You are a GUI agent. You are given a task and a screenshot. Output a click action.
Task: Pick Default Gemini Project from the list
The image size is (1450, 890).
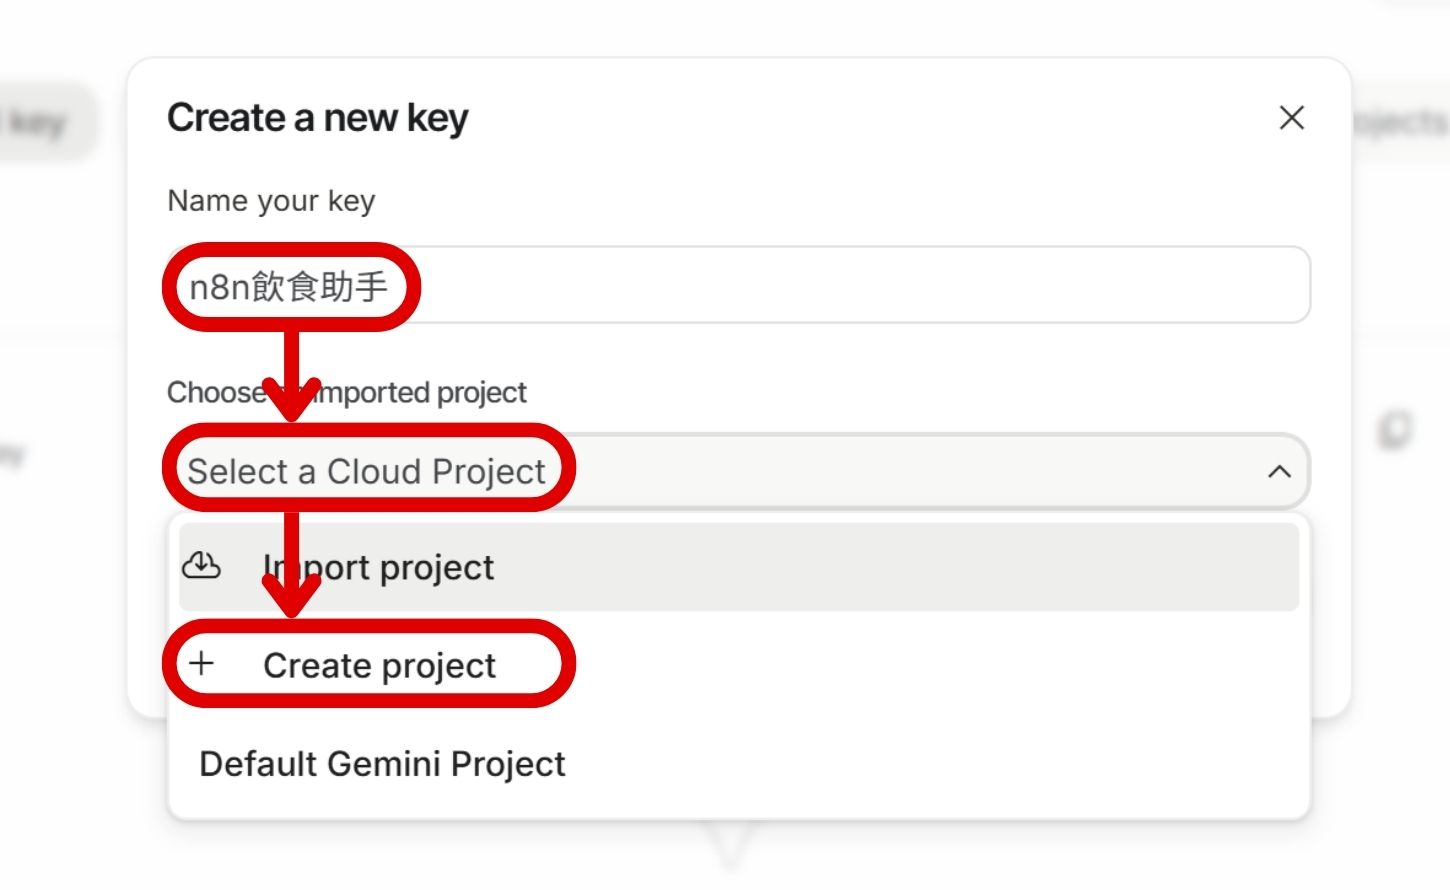tap(382, 764)
